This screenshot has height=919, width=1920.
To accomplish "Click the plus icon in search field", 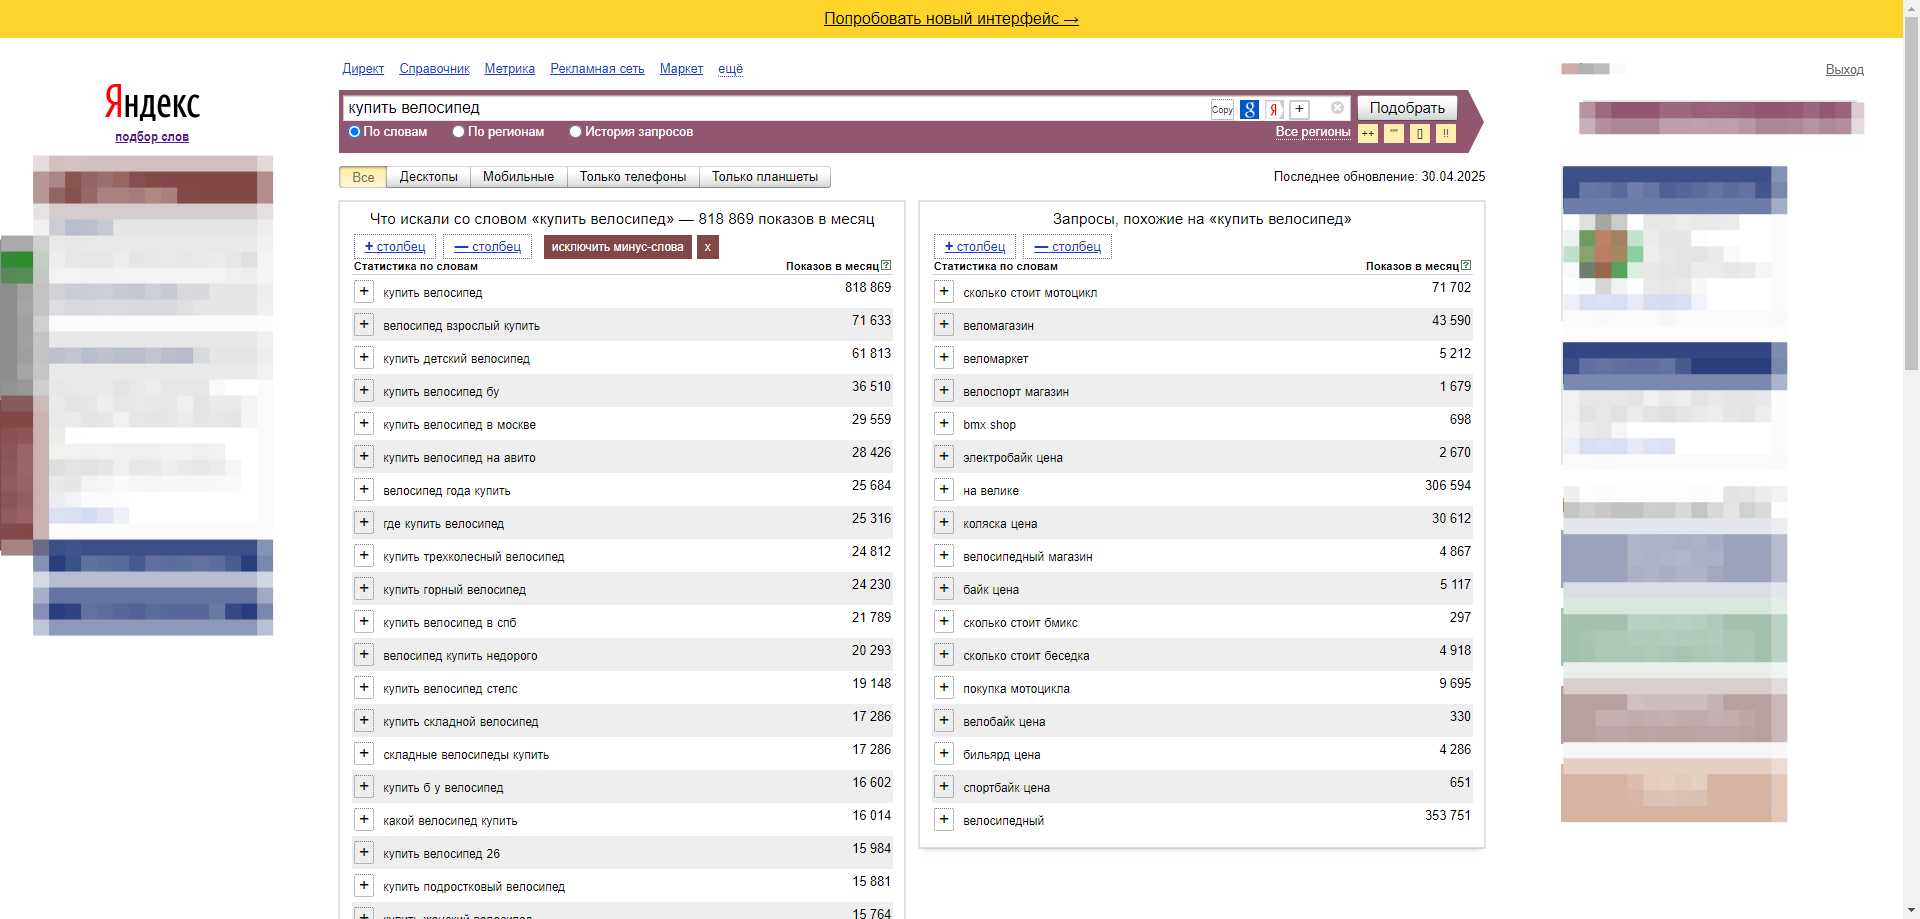I will point(1299,110).
